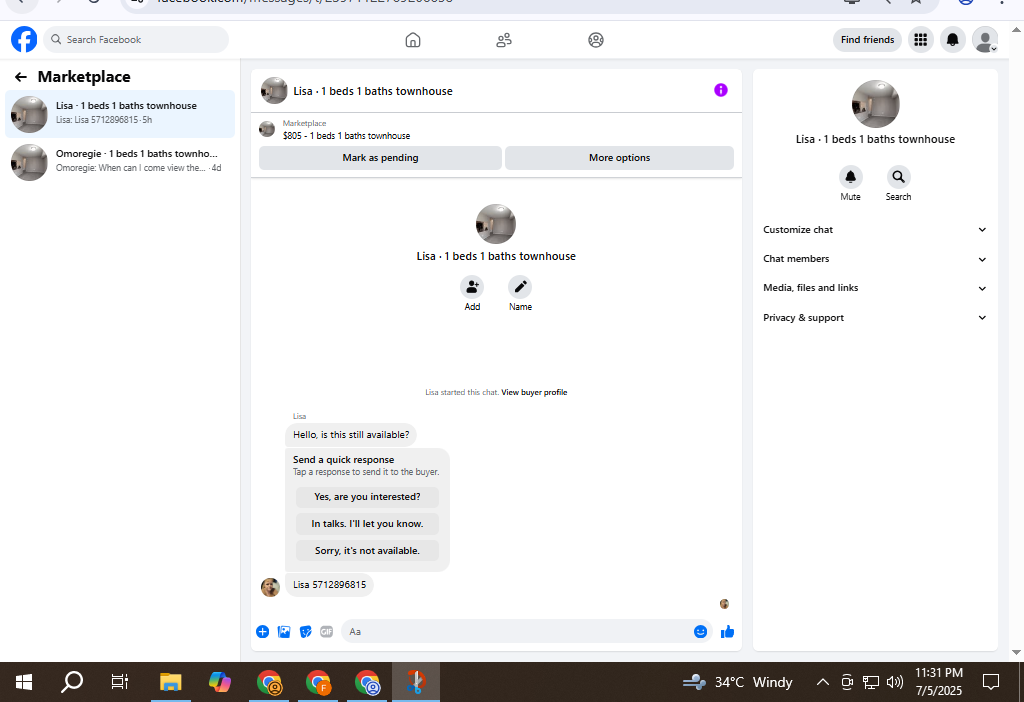Choose a sticker from the sticker icon
This screenshot has width=1024, height=702.
coord(306,631)
